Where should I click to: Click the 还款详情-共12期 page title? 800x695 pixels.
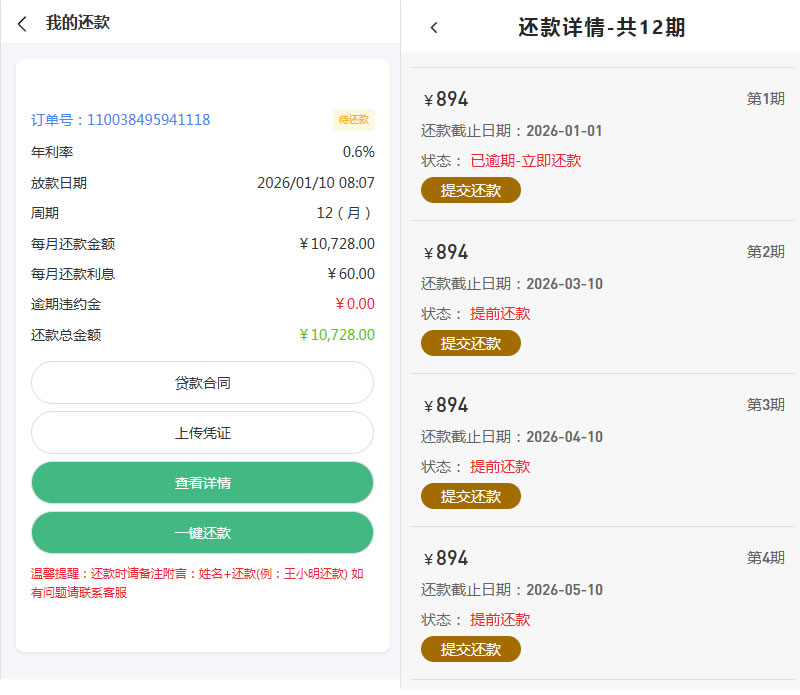601,28
